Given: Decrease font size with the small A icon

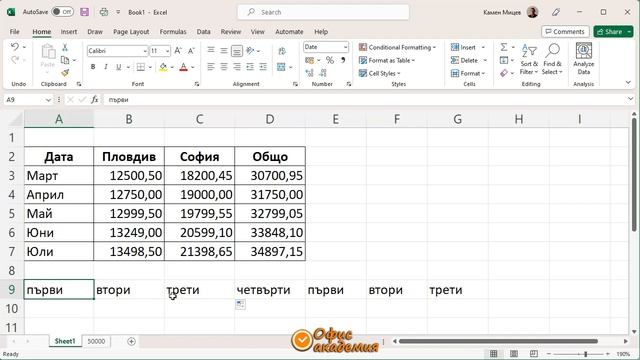Looking at the screenshot, I should 191,51.
